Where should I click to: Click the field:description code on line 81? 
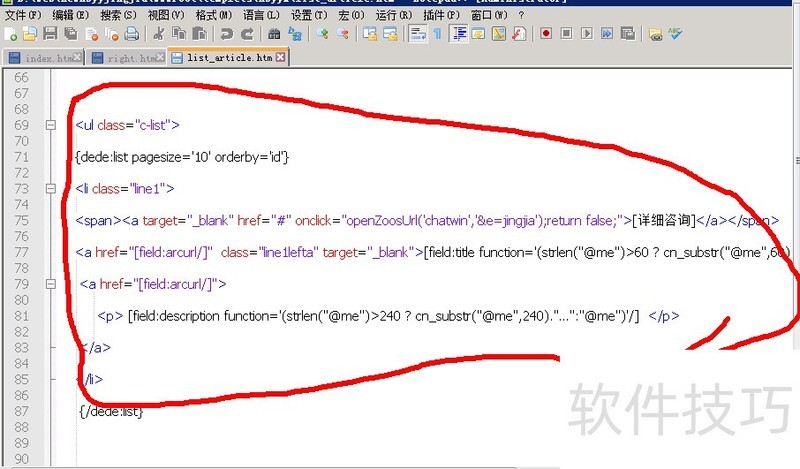point(383,316)
